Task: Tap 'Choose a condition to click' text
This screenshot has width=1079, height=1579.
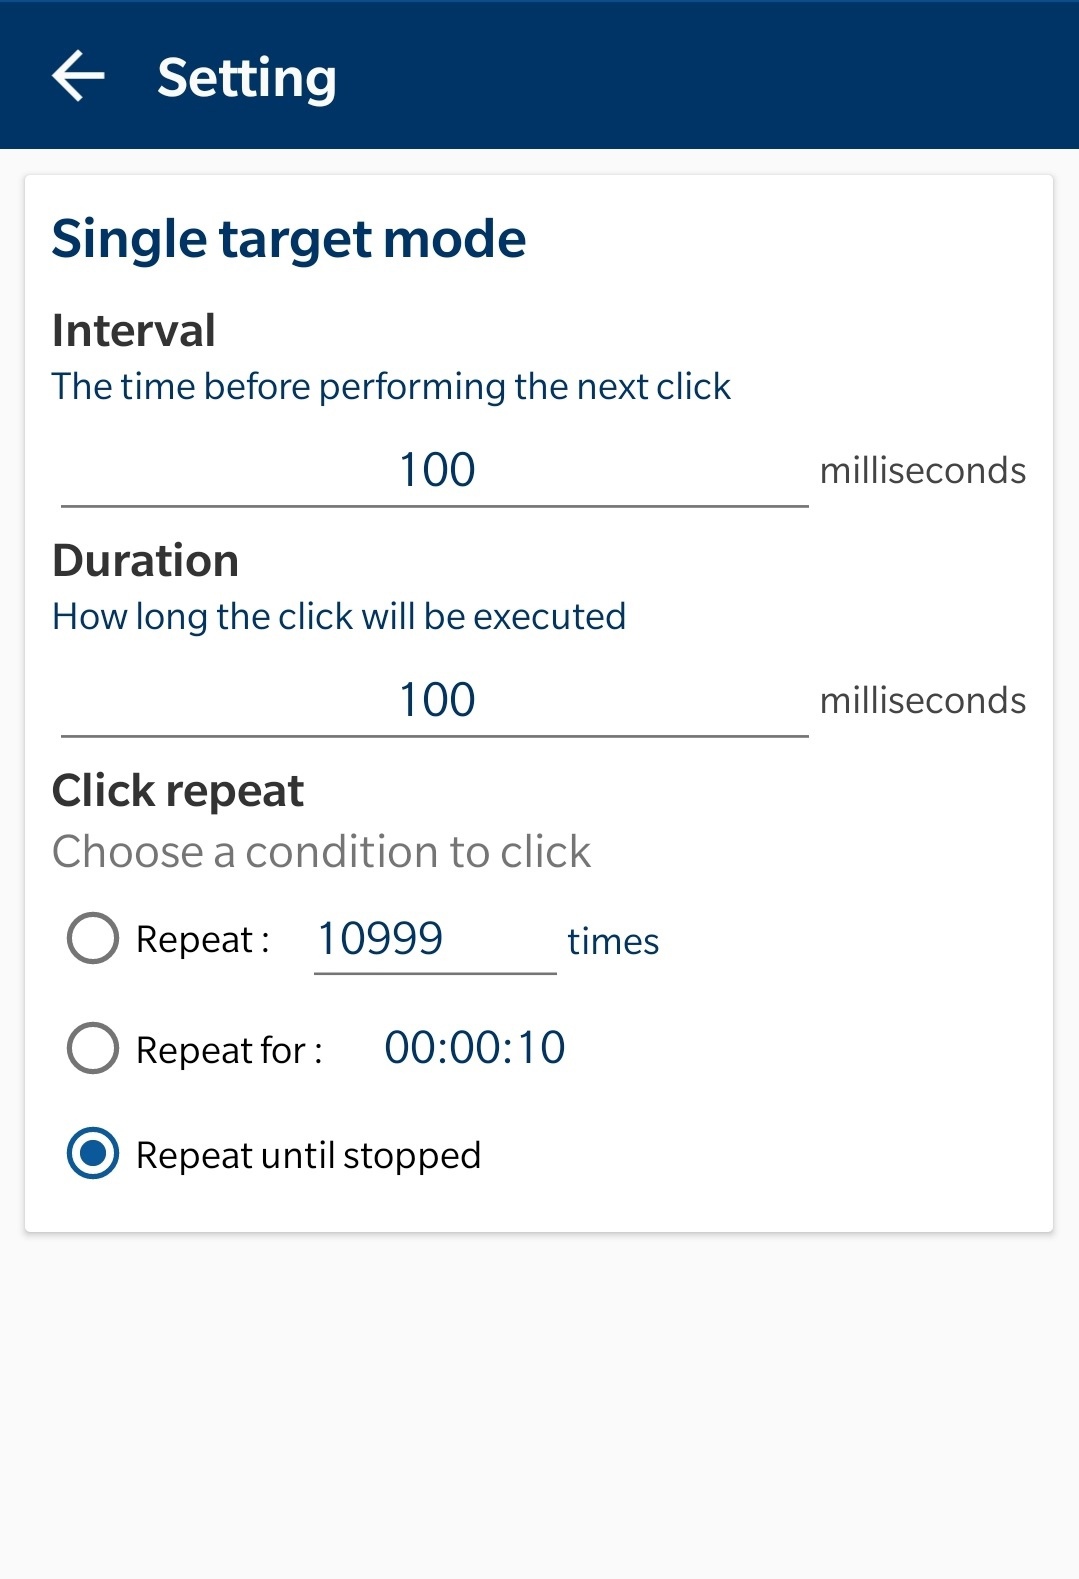Action: click(321, 852)
